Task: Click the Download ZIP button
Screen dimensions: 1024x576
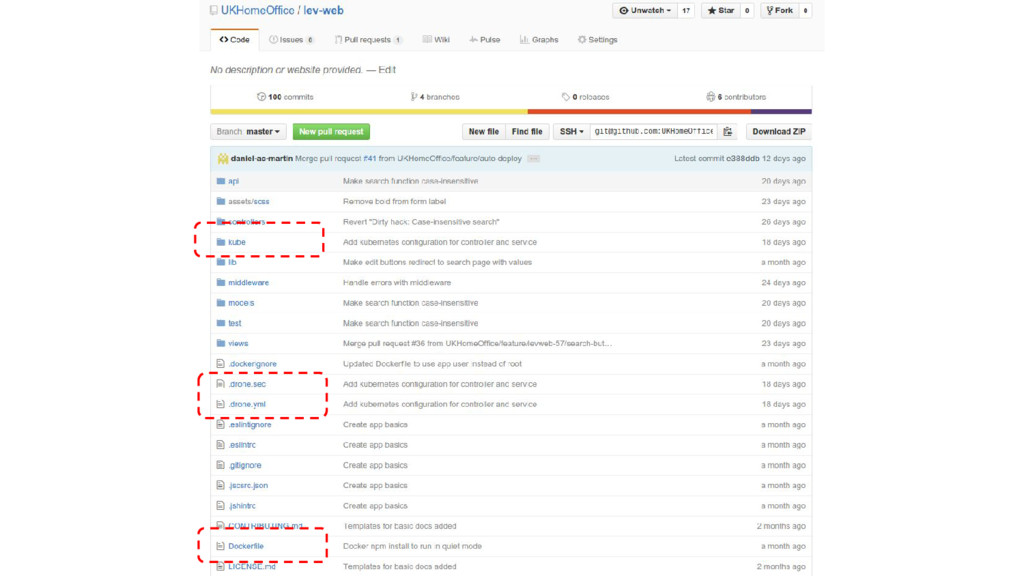Action: pos(778,131)
